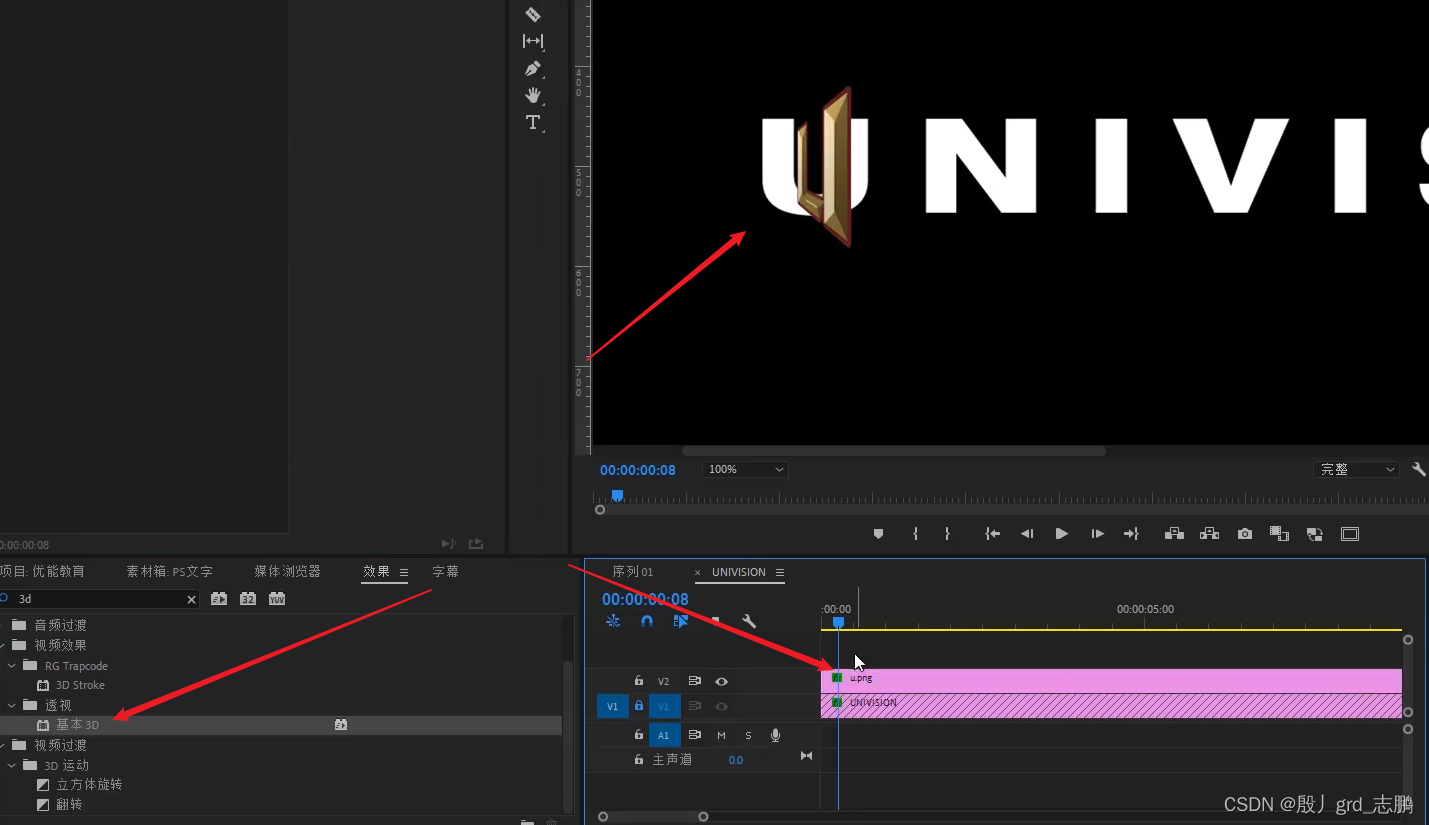Switch to the 媒体浏览器 tab
This screenshot has width=1429, height=825.
287,572
